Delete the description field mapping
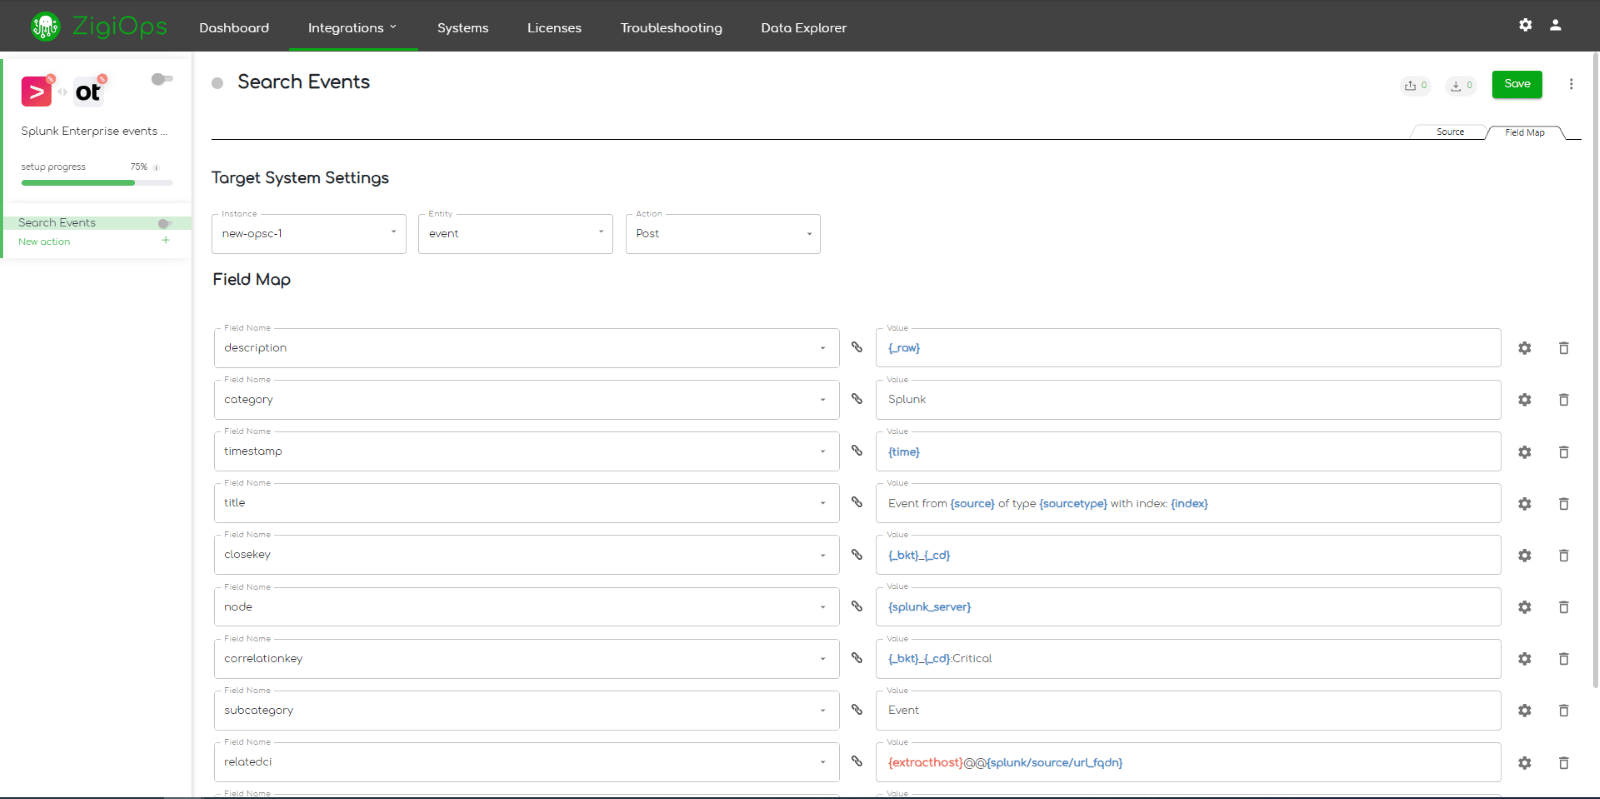 tap(1564, 348)
